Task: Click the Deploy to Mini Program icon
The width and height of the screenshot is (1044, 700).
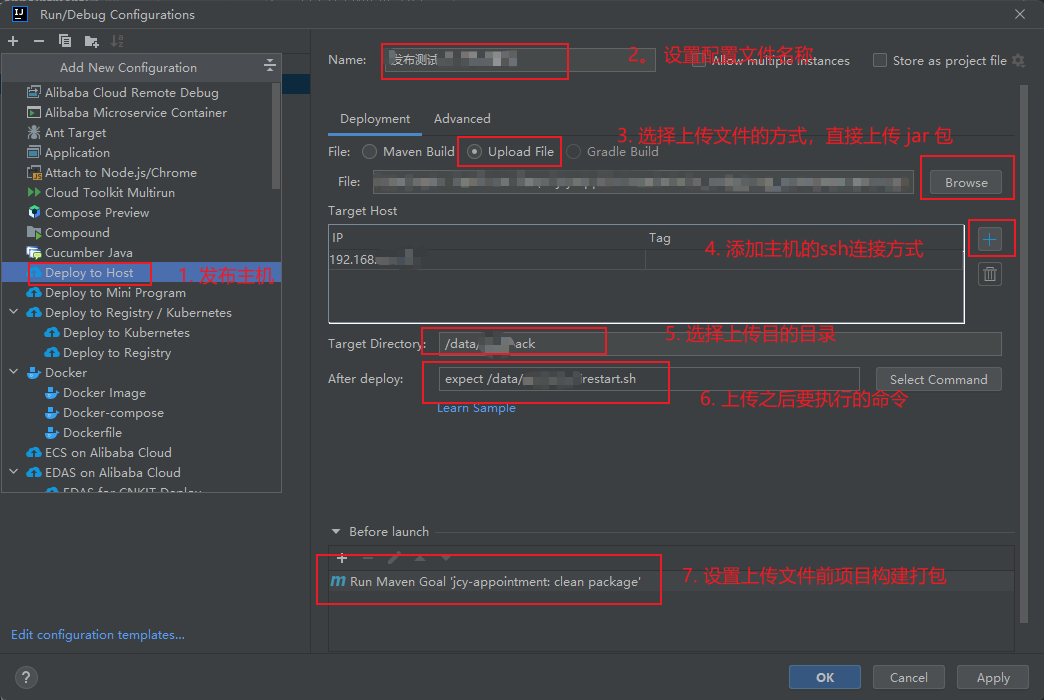Action: tap(34, 292)
